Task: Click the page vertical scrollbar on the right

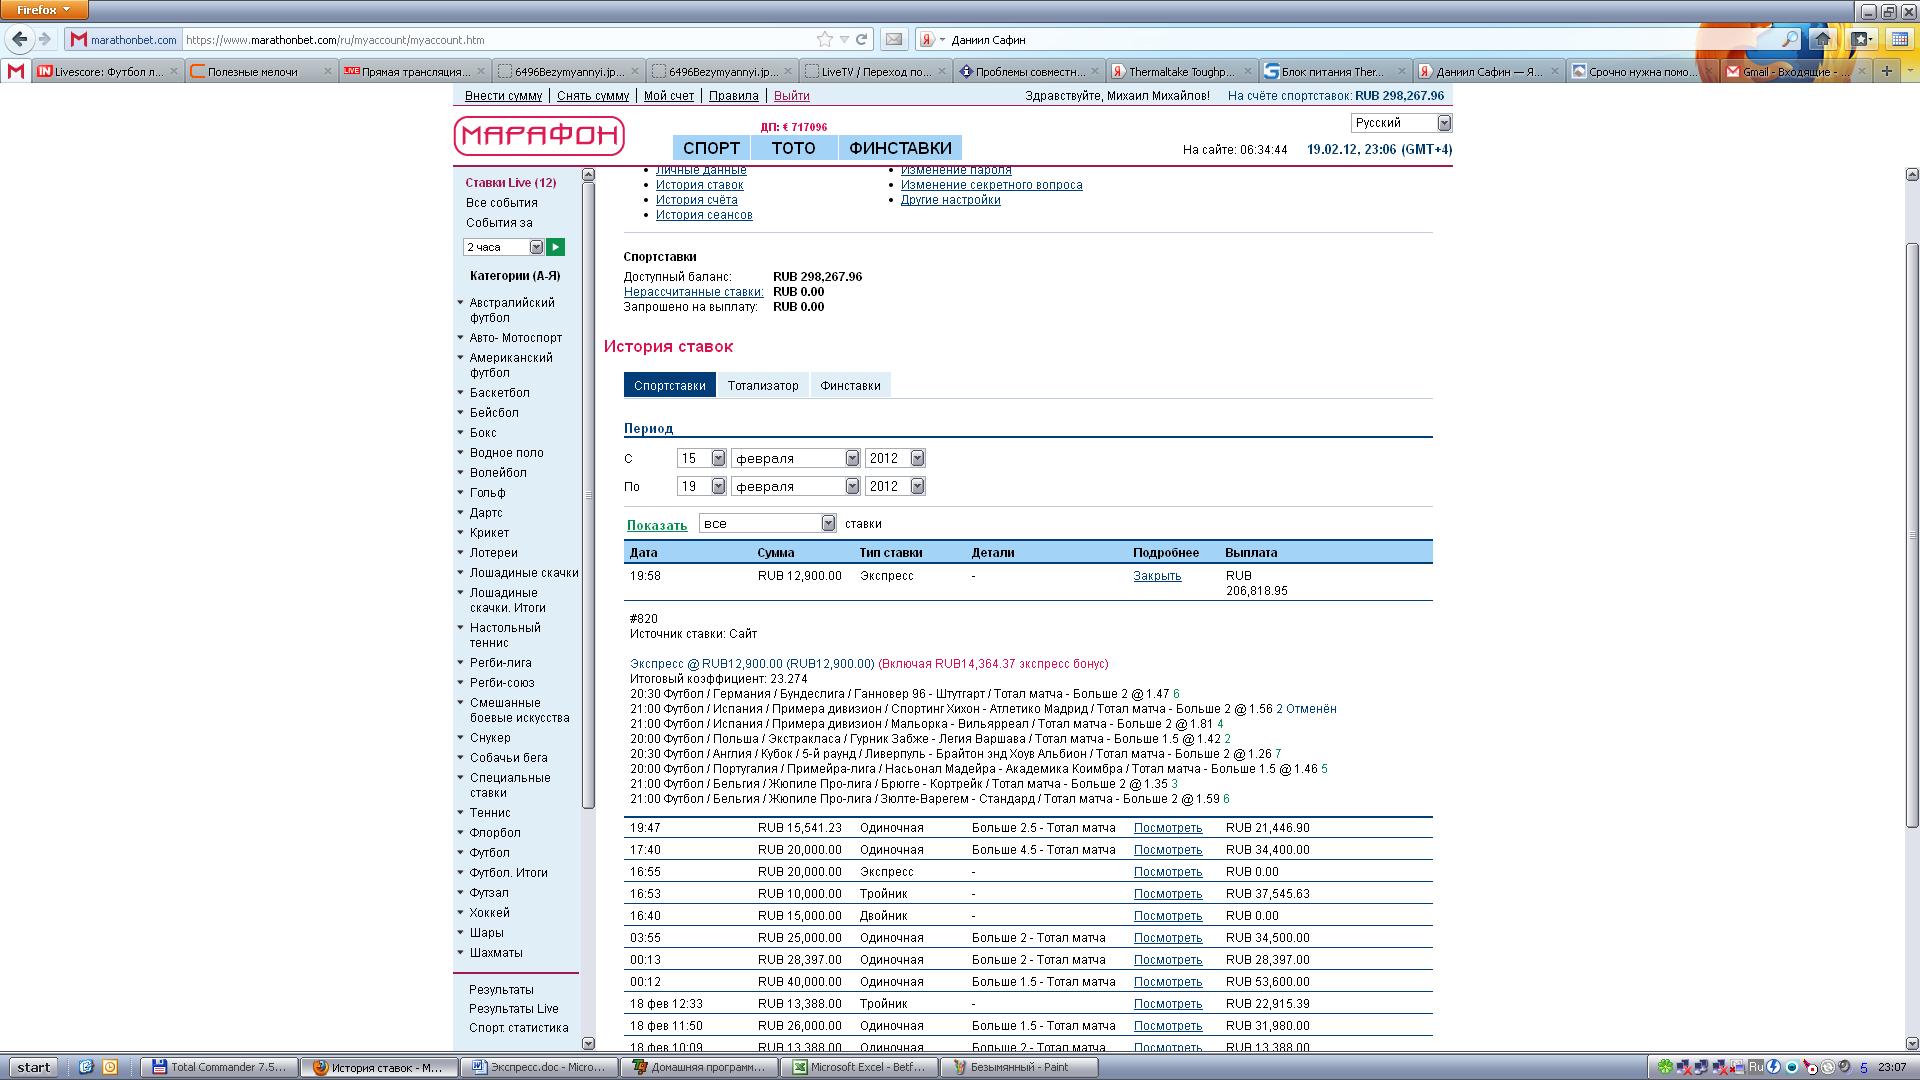Action: pyautogui.click(x=1912, y=535)
